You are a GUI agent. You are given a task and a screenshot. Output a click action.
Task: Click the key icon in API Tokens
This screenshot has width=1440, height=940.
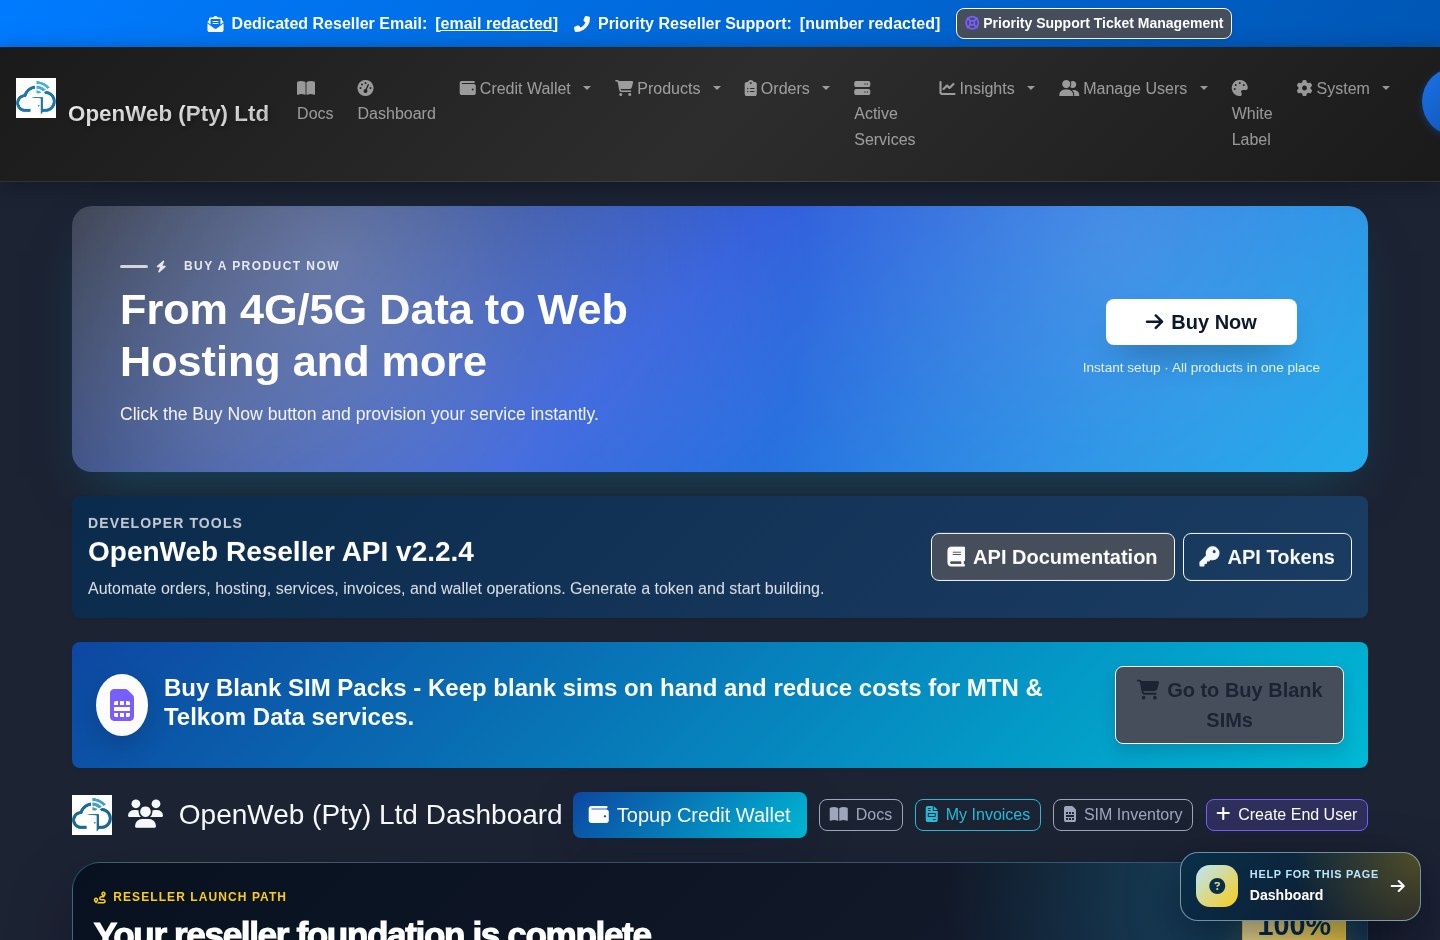[1209, 557]
